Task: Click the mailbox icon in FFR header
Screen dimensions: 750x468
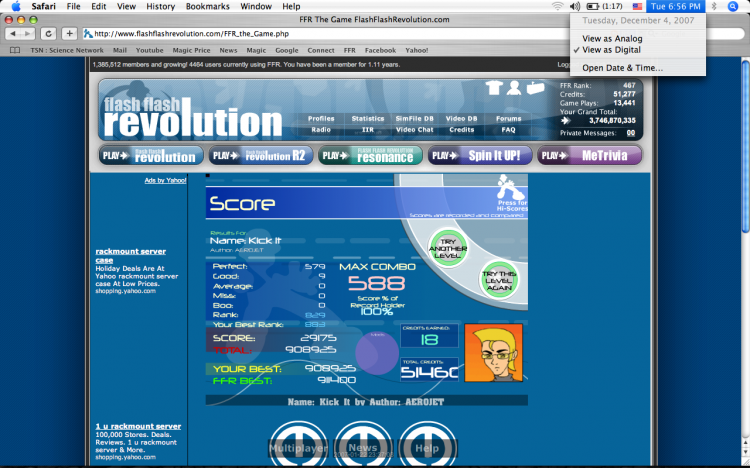Action: 535,88
